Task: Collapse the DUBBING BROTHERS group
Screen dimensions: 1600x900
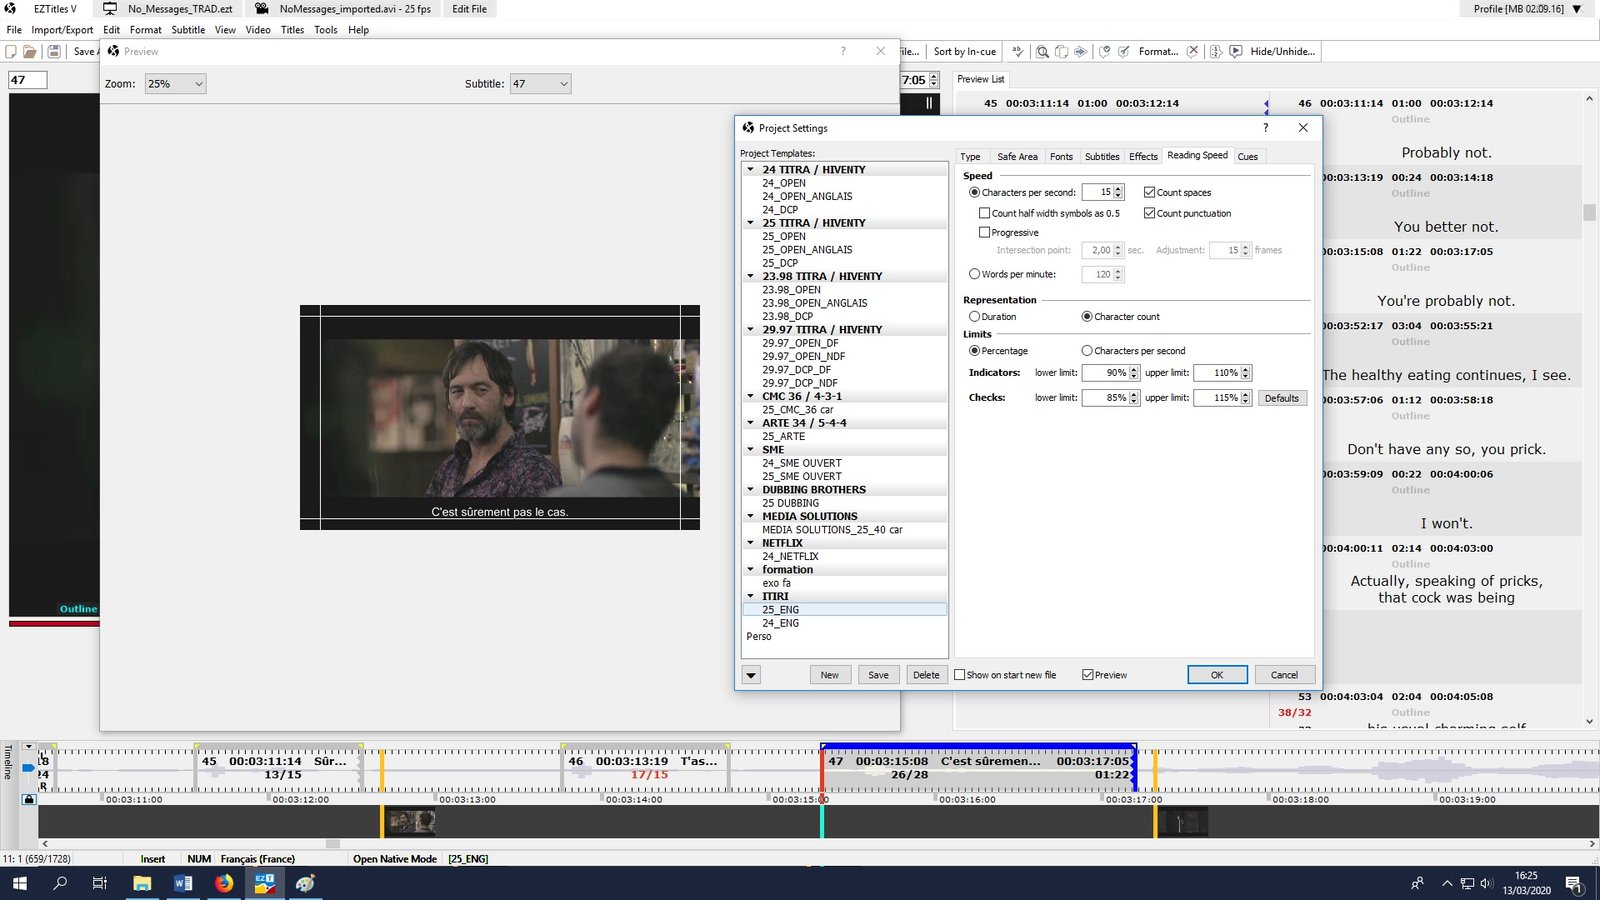Action: tap(751, 490)
